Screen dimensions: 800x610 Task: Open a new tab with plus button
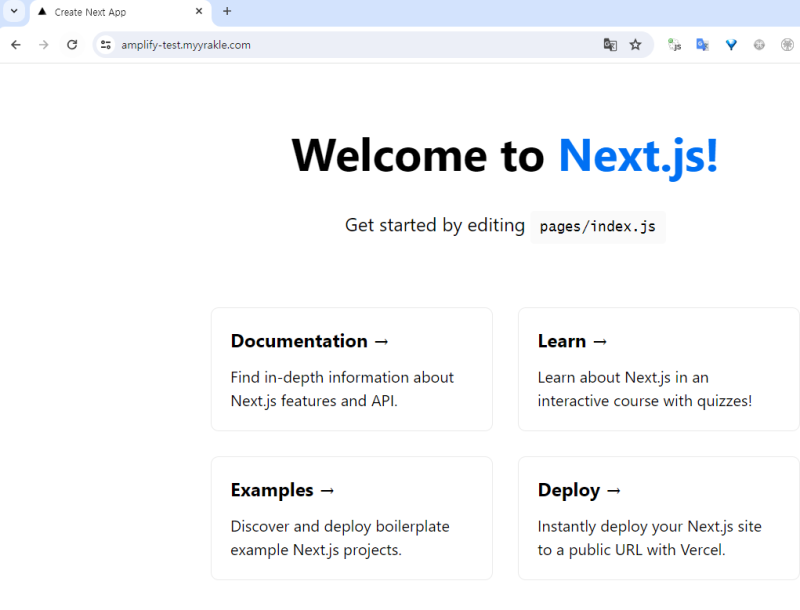click(227, 12)
